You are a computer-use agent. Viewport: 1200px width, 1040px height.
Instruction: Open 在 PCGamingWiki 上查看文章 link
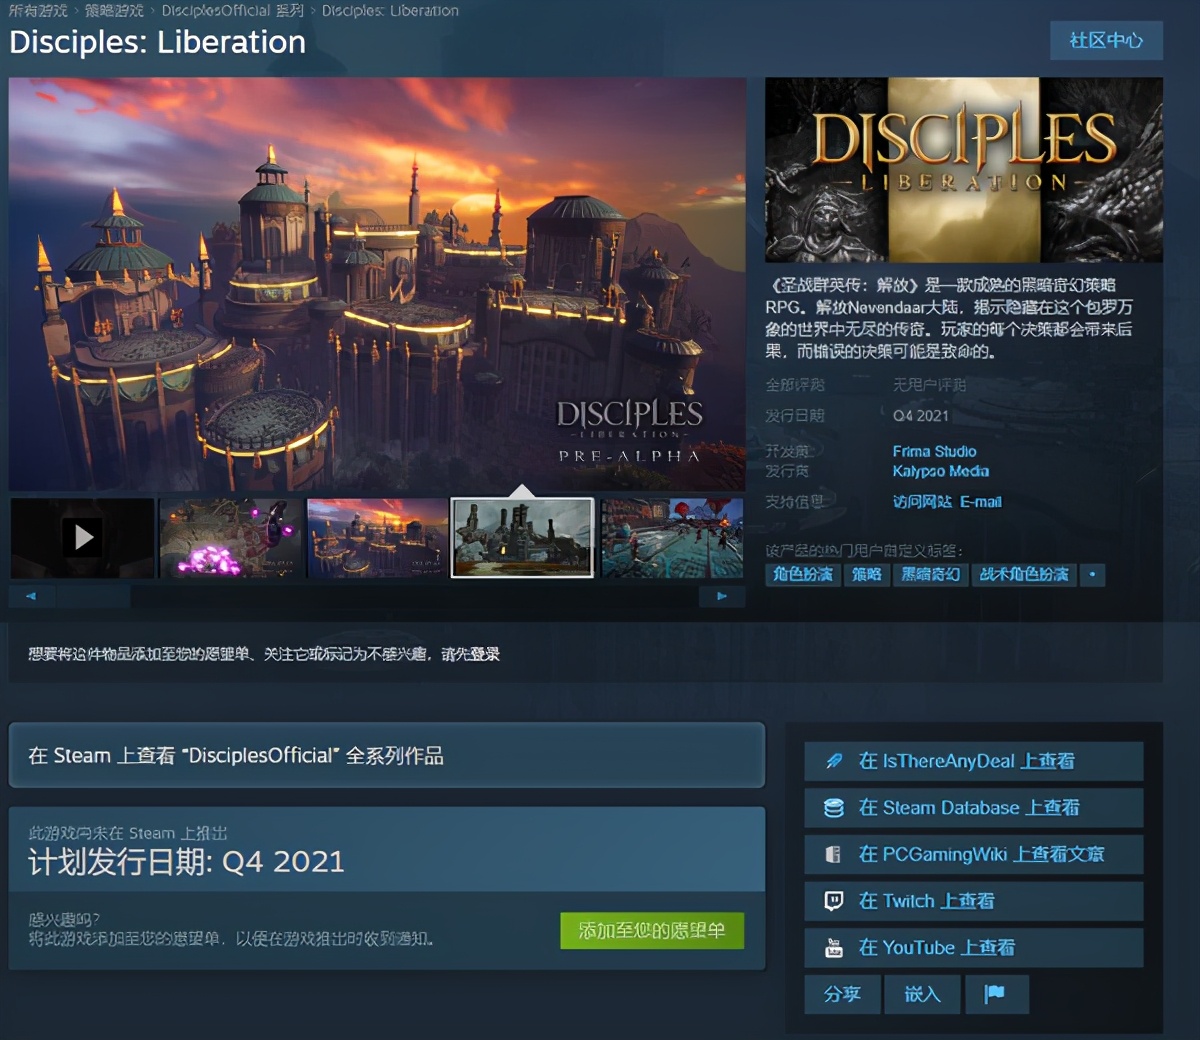click(974, 854)
